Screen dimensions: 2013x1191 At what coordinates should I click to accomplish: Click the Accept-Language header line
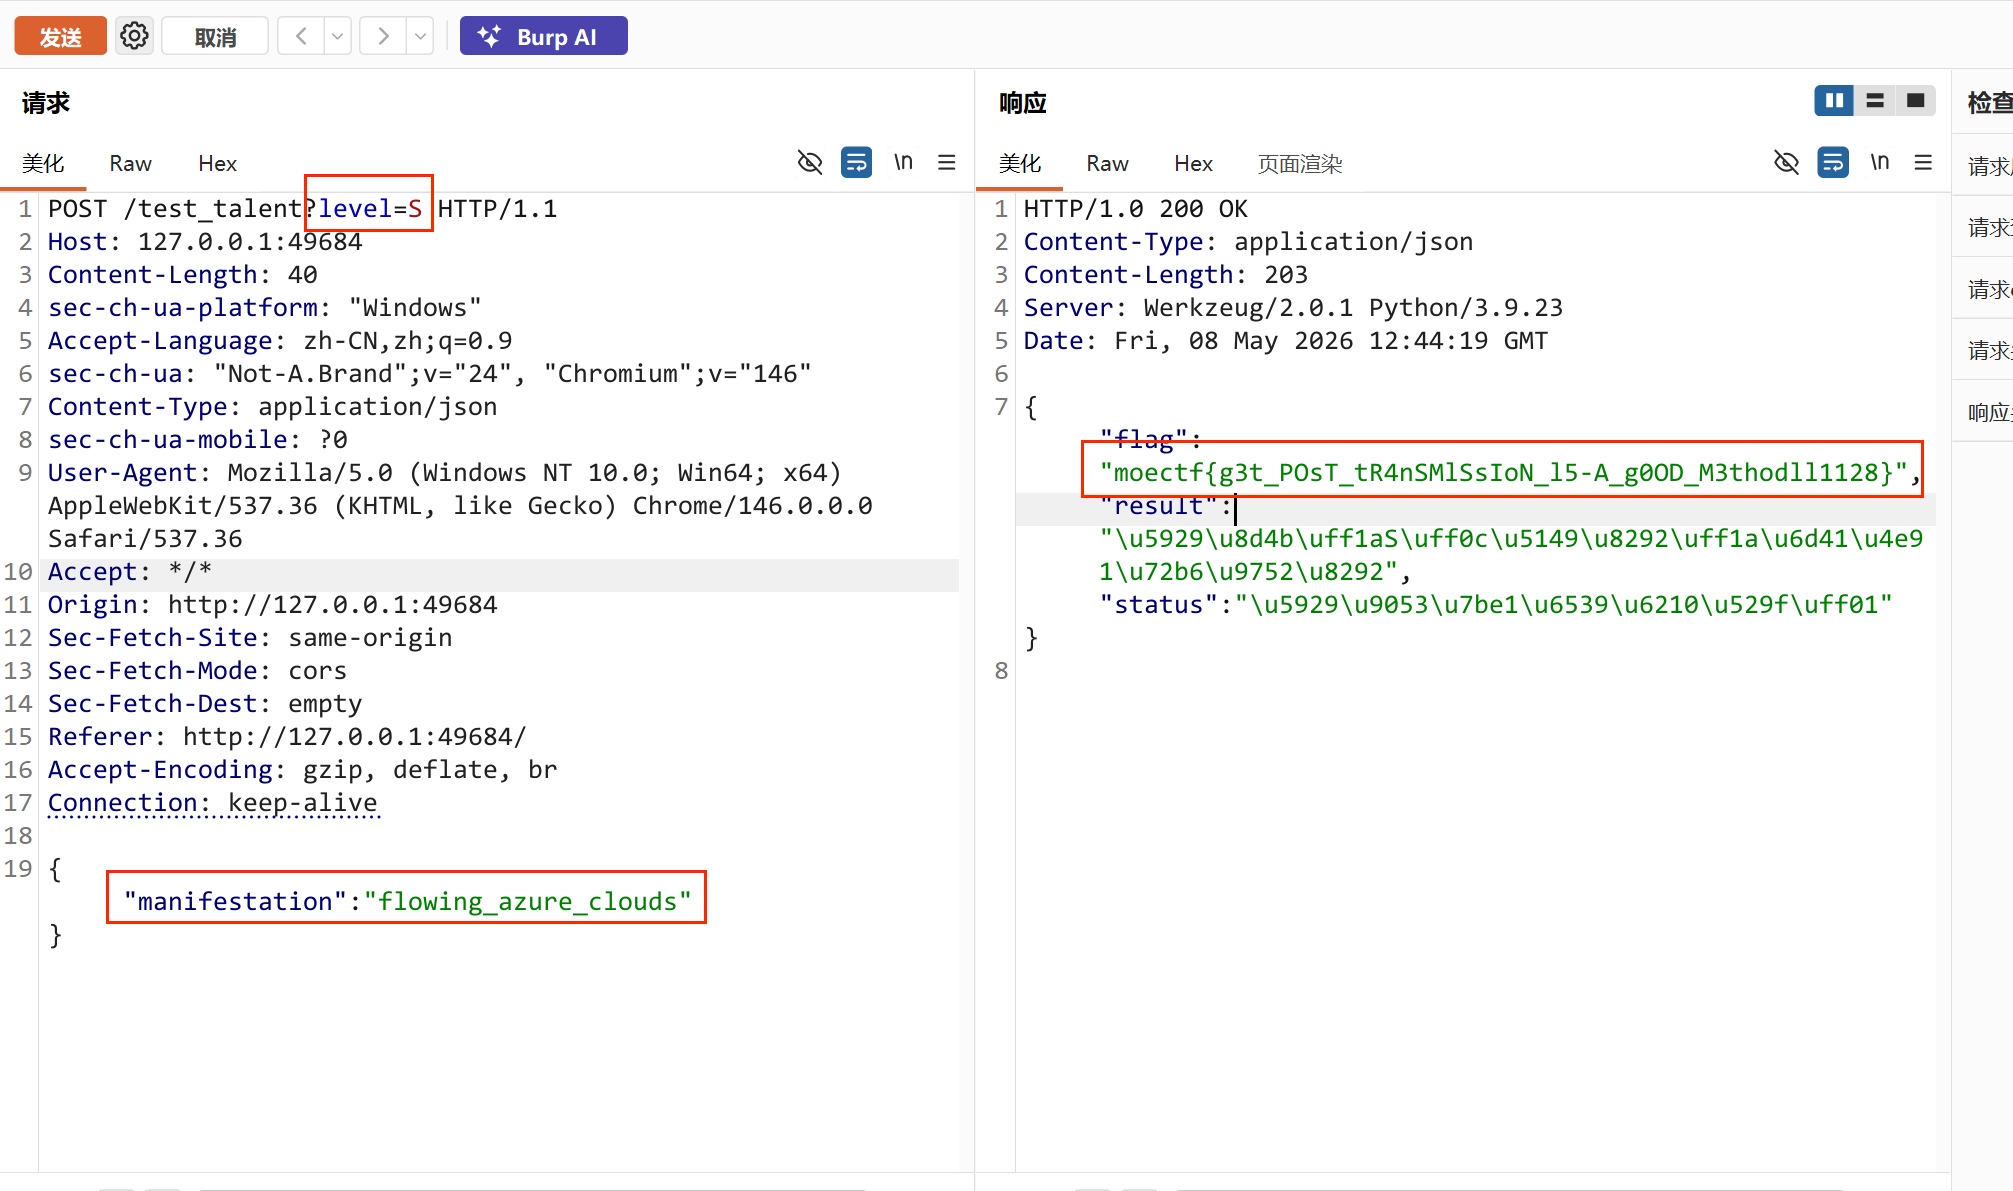pyautogui.click(x=280, y=340)
